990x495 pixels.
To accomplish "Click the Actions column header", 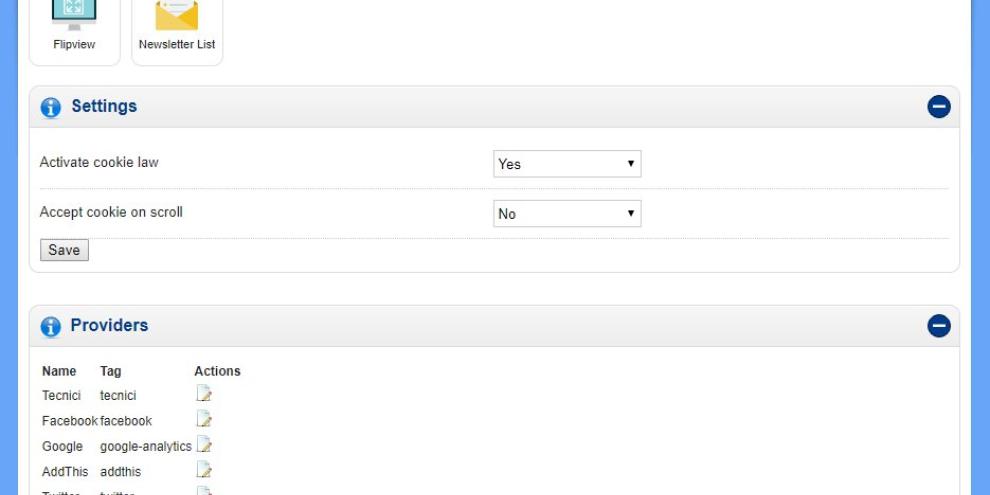I will [x=217, y=371].
